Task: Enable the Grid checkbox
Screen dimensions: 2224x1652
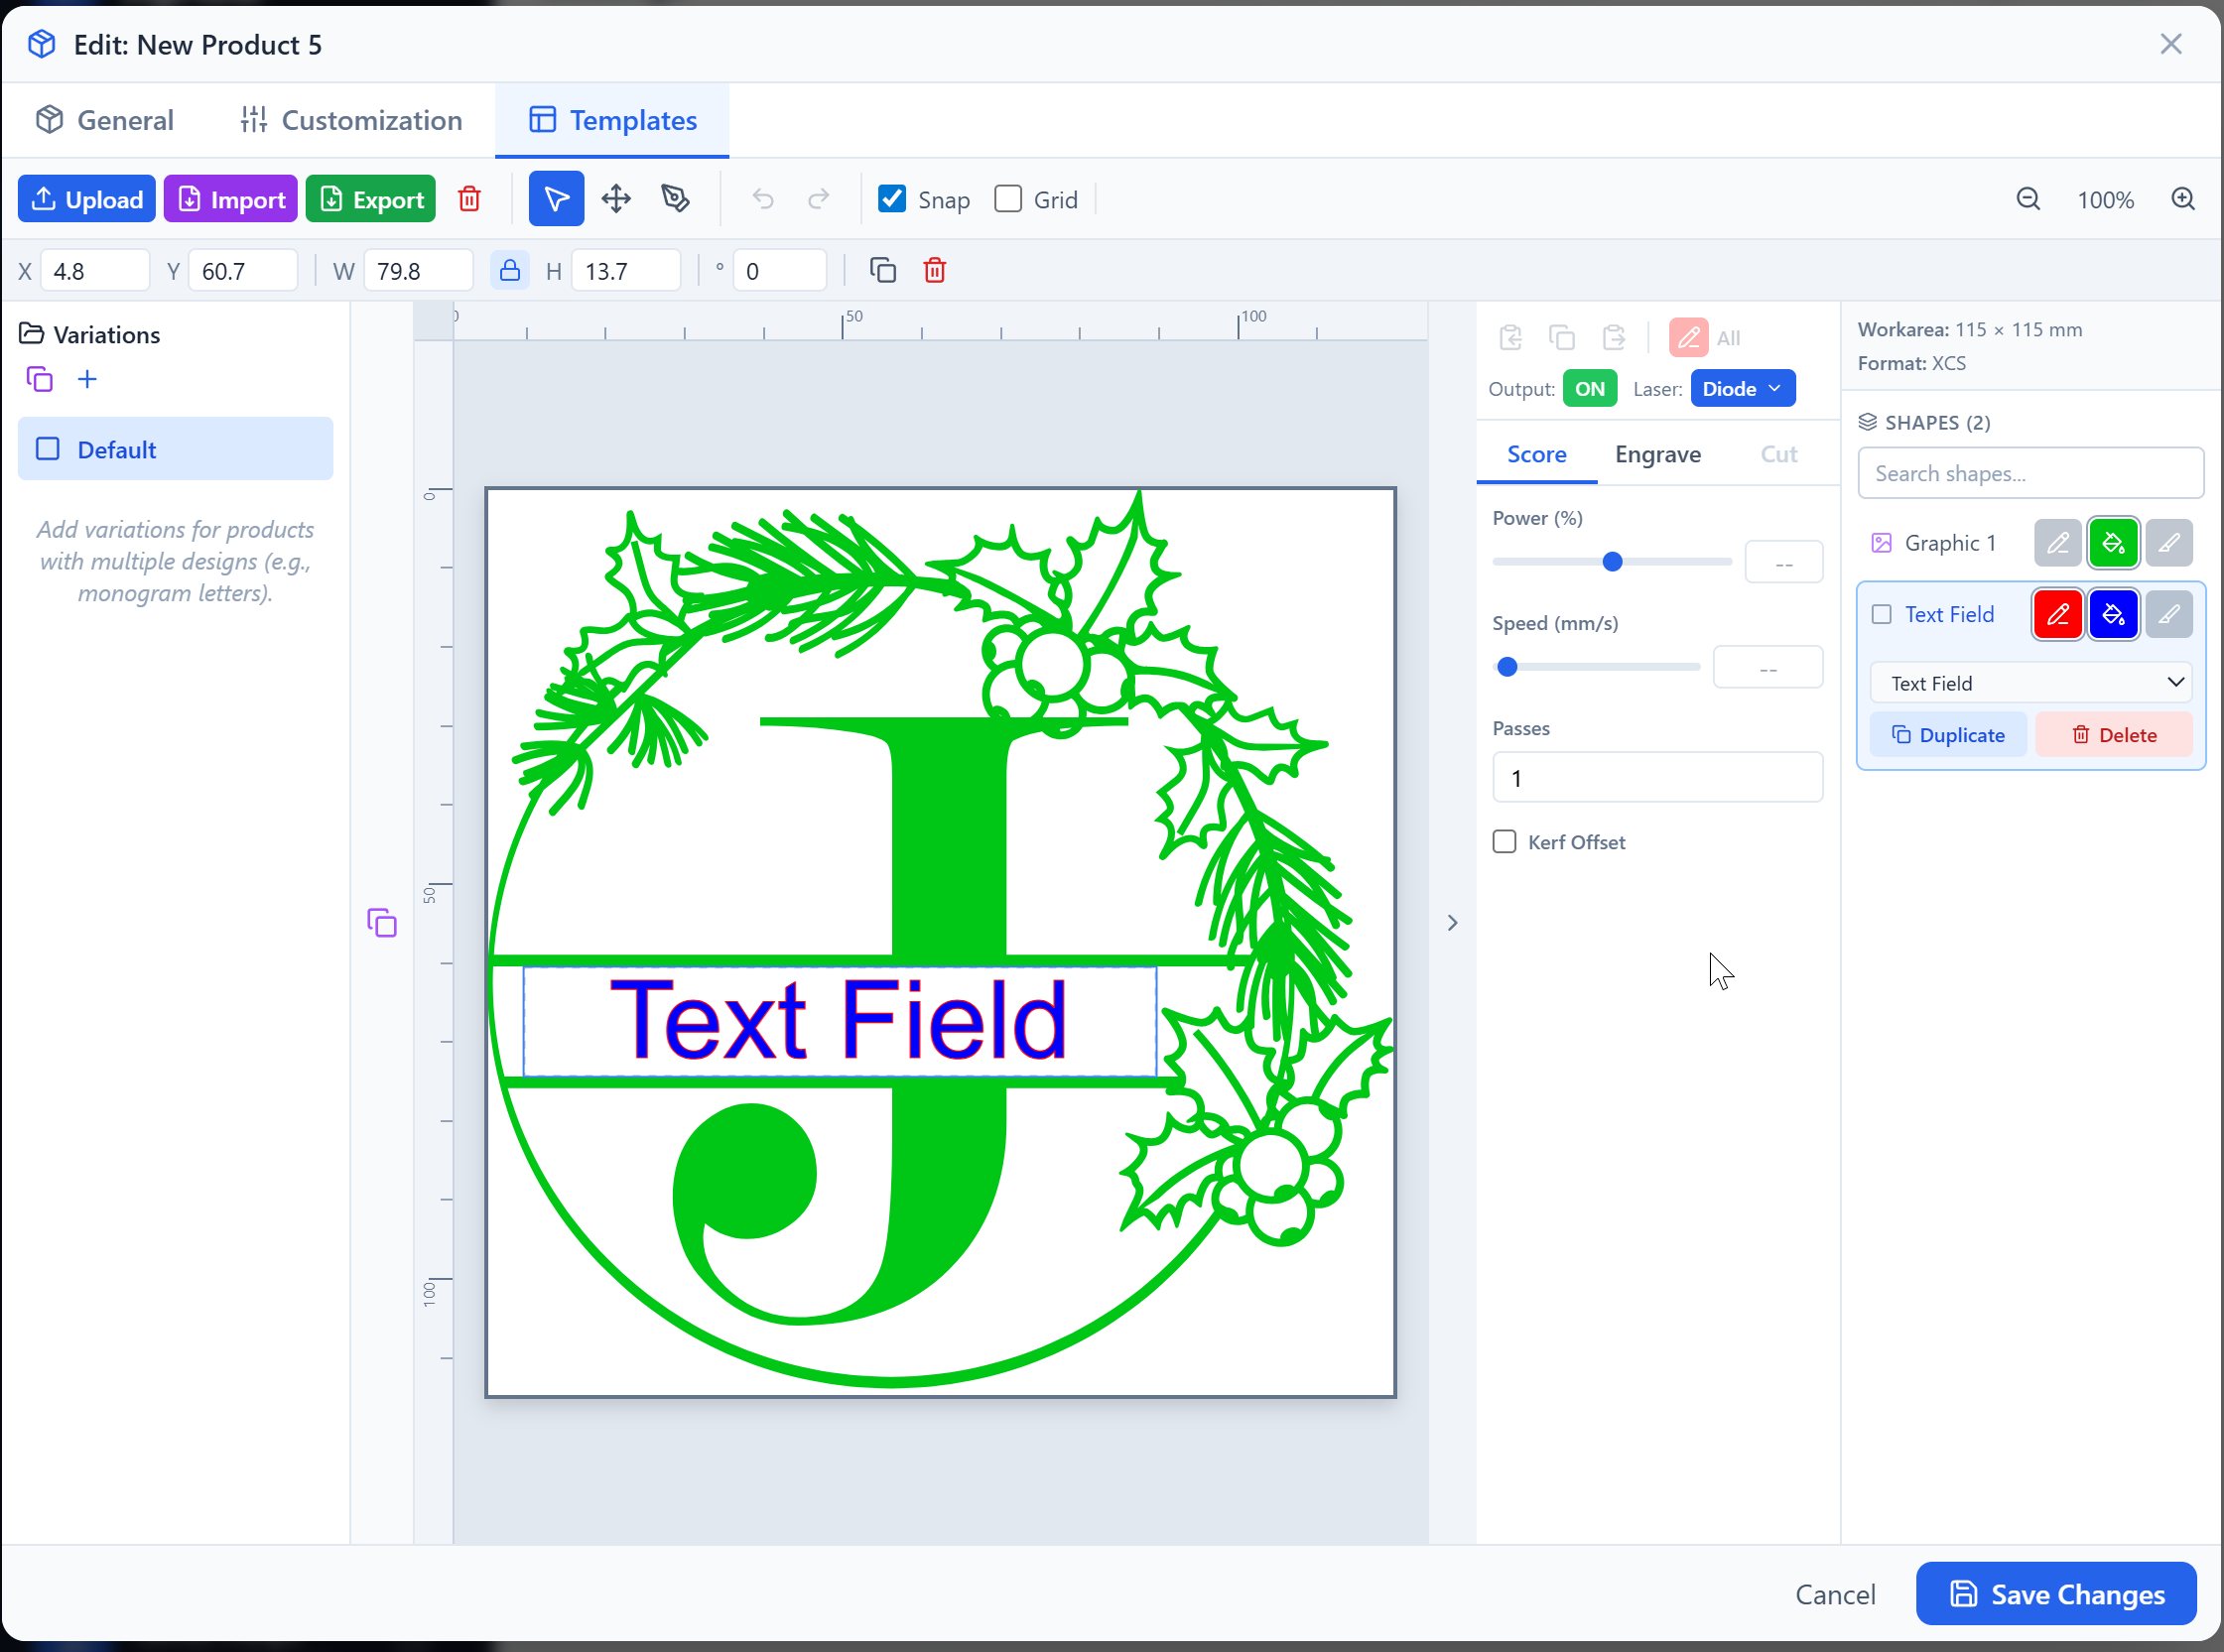Action: (x=1008, y=198)
